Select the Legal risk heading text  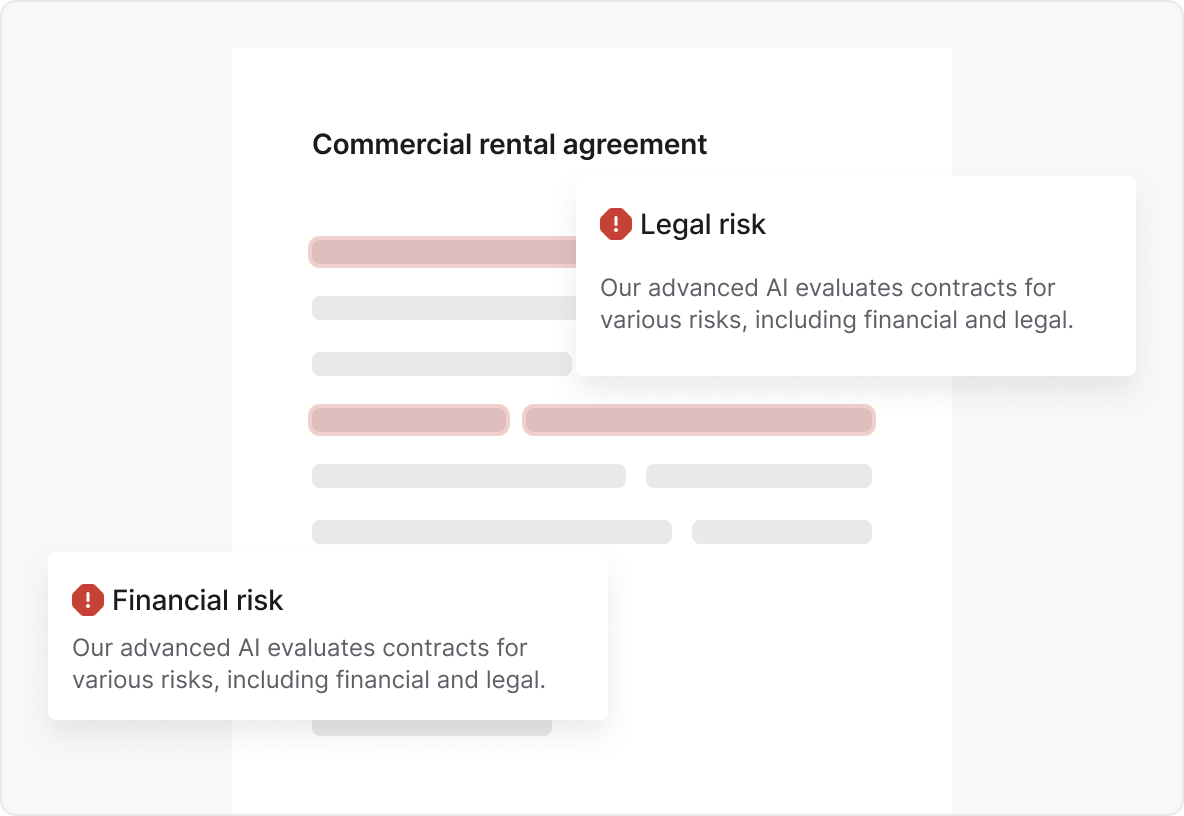click(x=702, y=224)
